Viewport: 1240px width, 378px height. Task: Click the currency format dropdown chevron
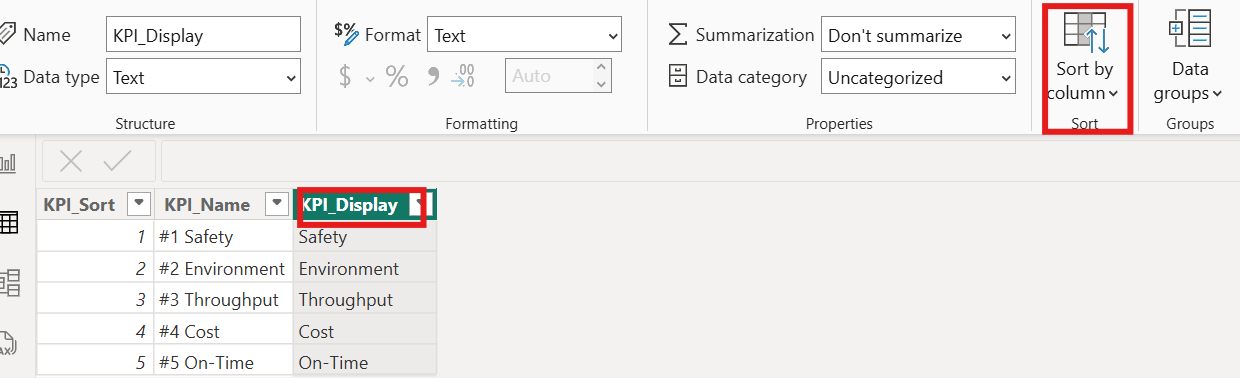point(370,78)
